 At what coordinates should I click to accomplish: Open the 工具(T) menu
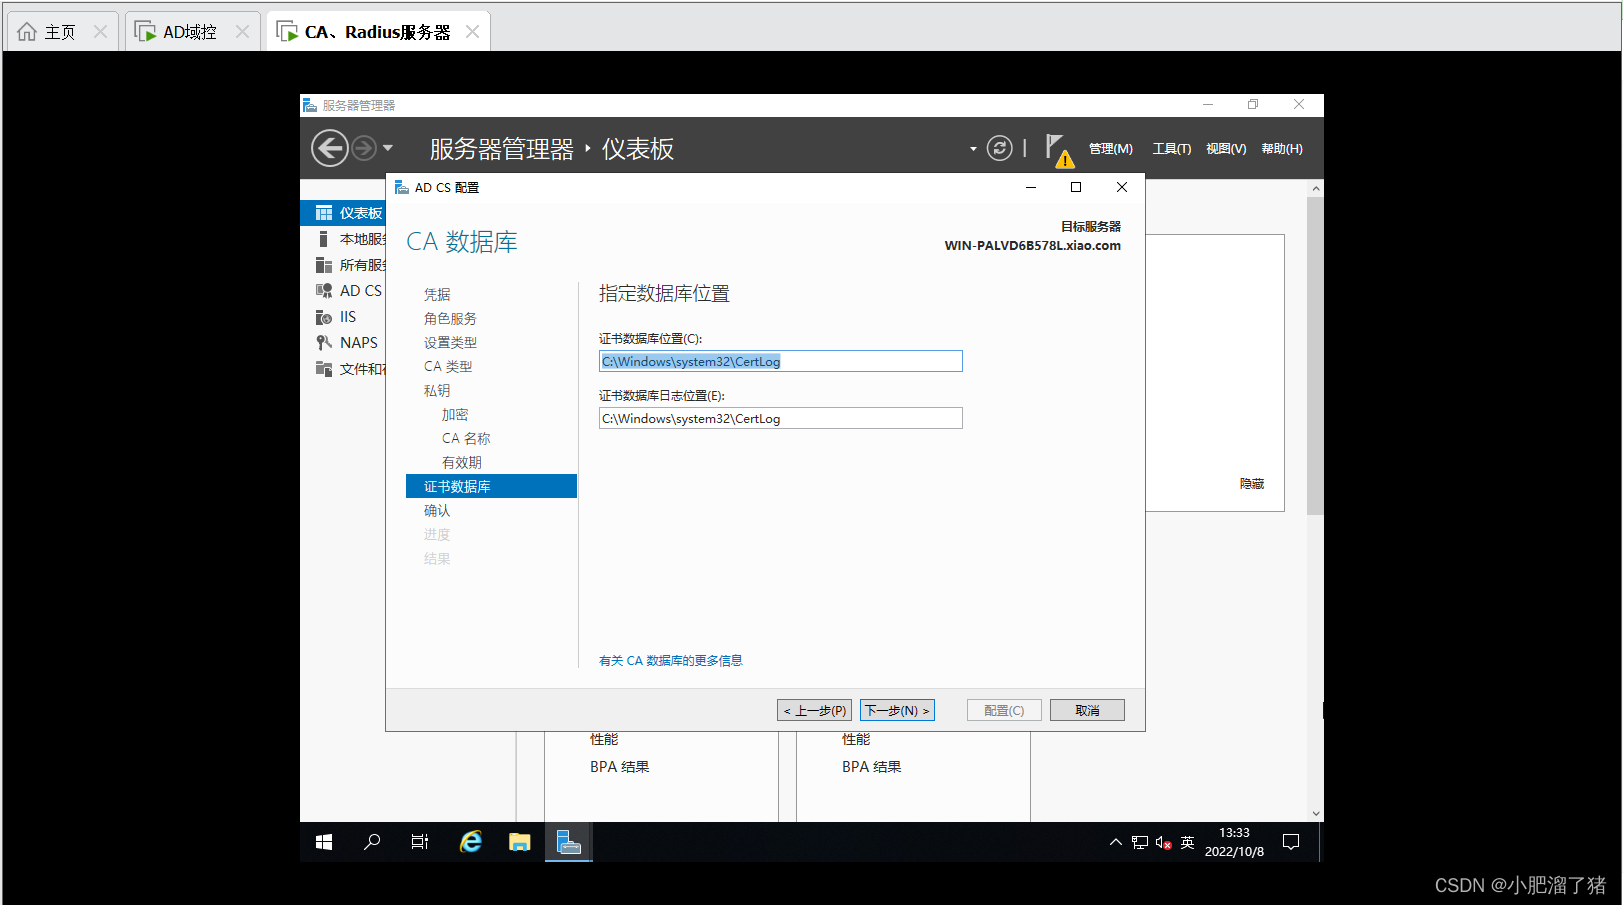tap(1171, 149)
